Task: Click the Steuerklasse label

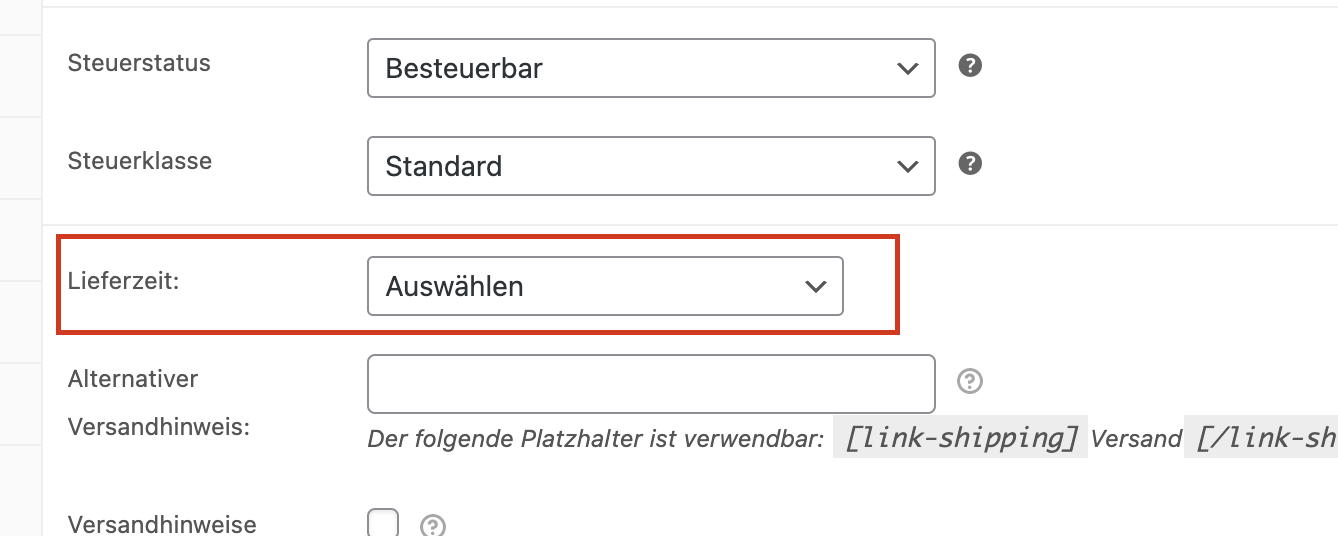Action: tap(140, 160)
